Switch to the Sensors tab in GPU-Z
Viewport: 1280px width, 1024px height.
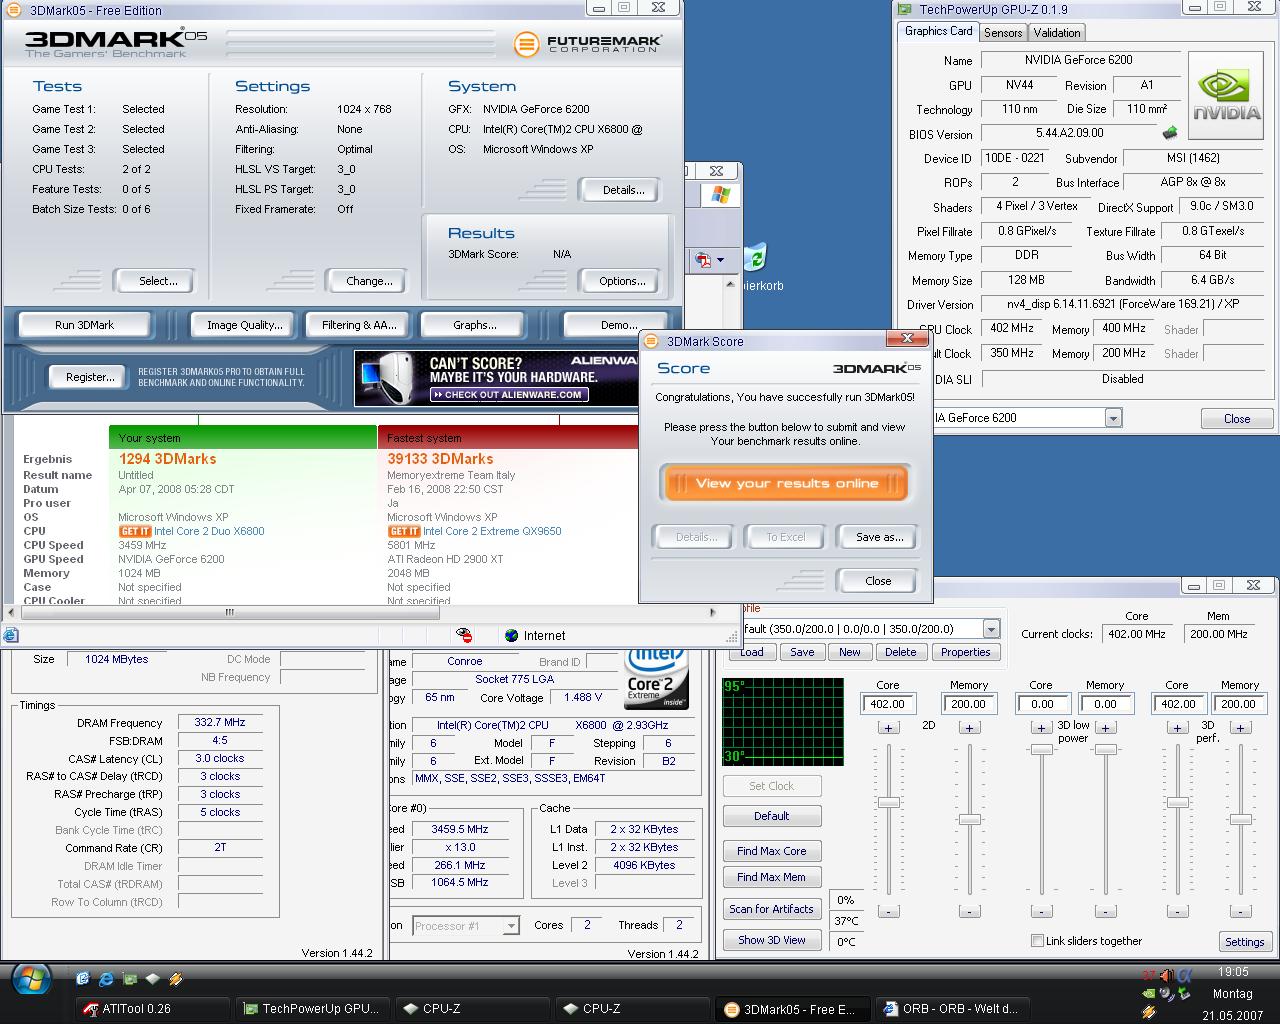tap(1003, 33)
